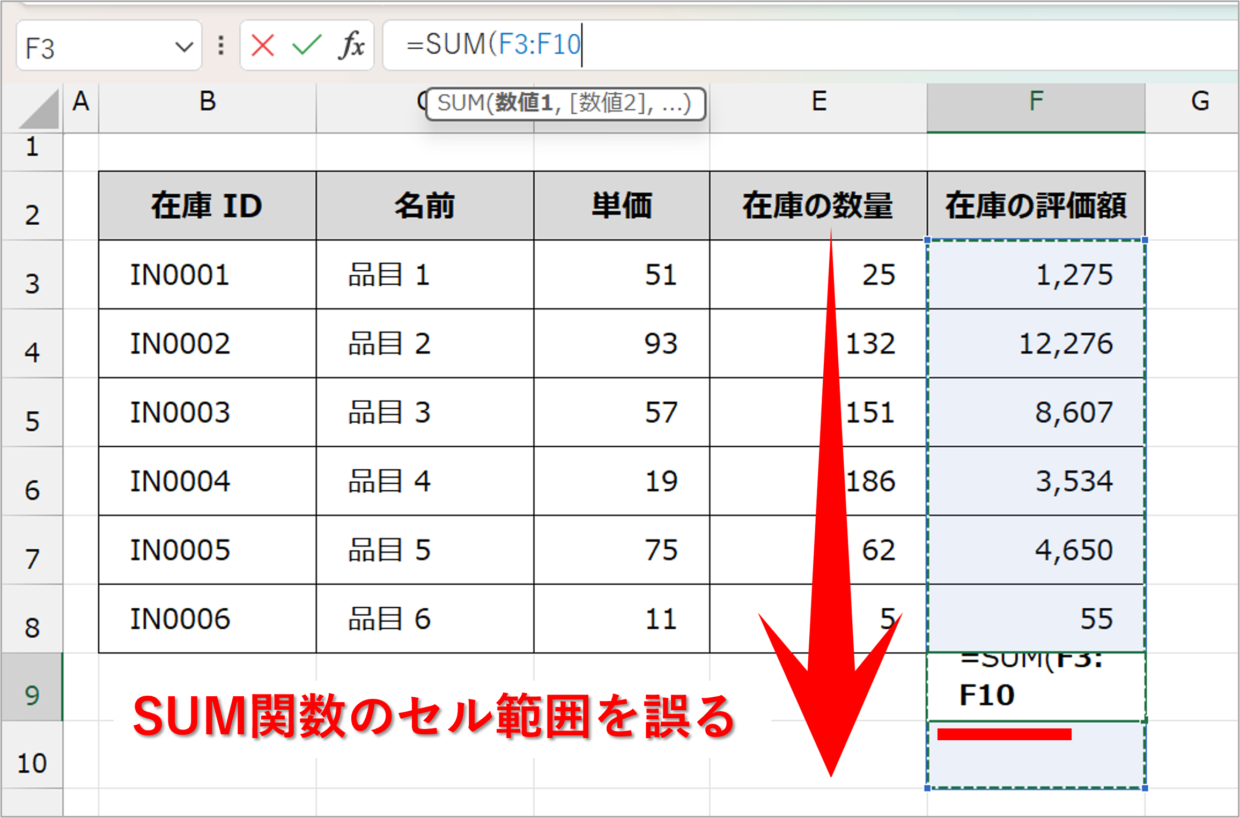Click the 品目 5 cell

(390, 550)
